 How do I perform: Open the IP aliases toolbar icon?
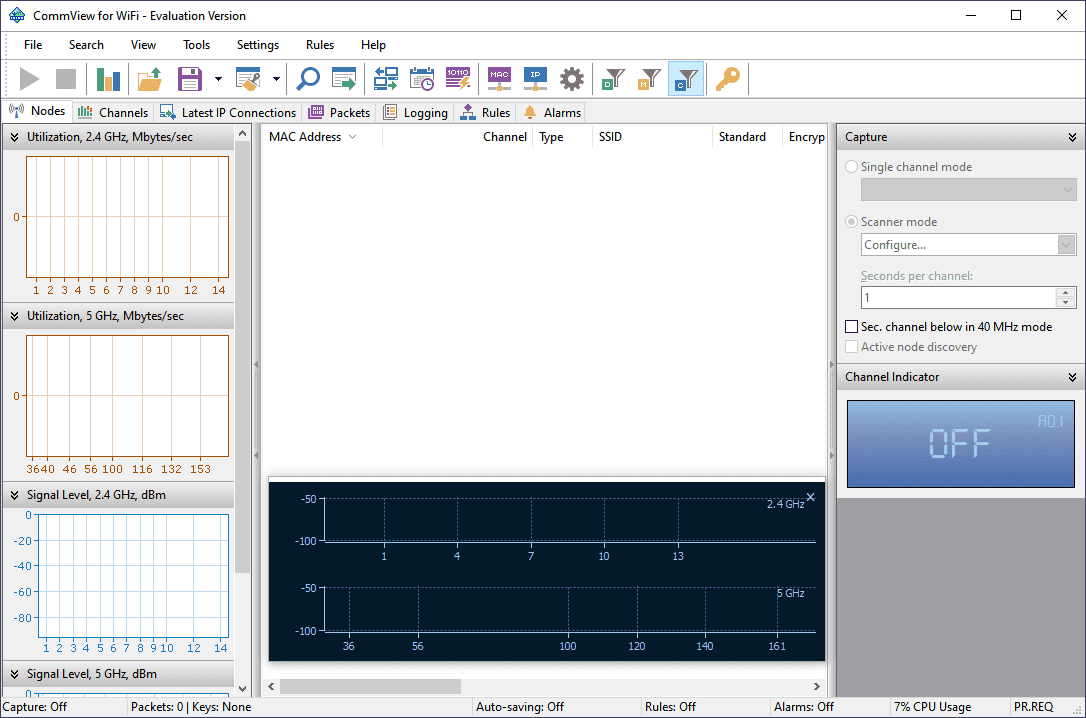(535, 79)
